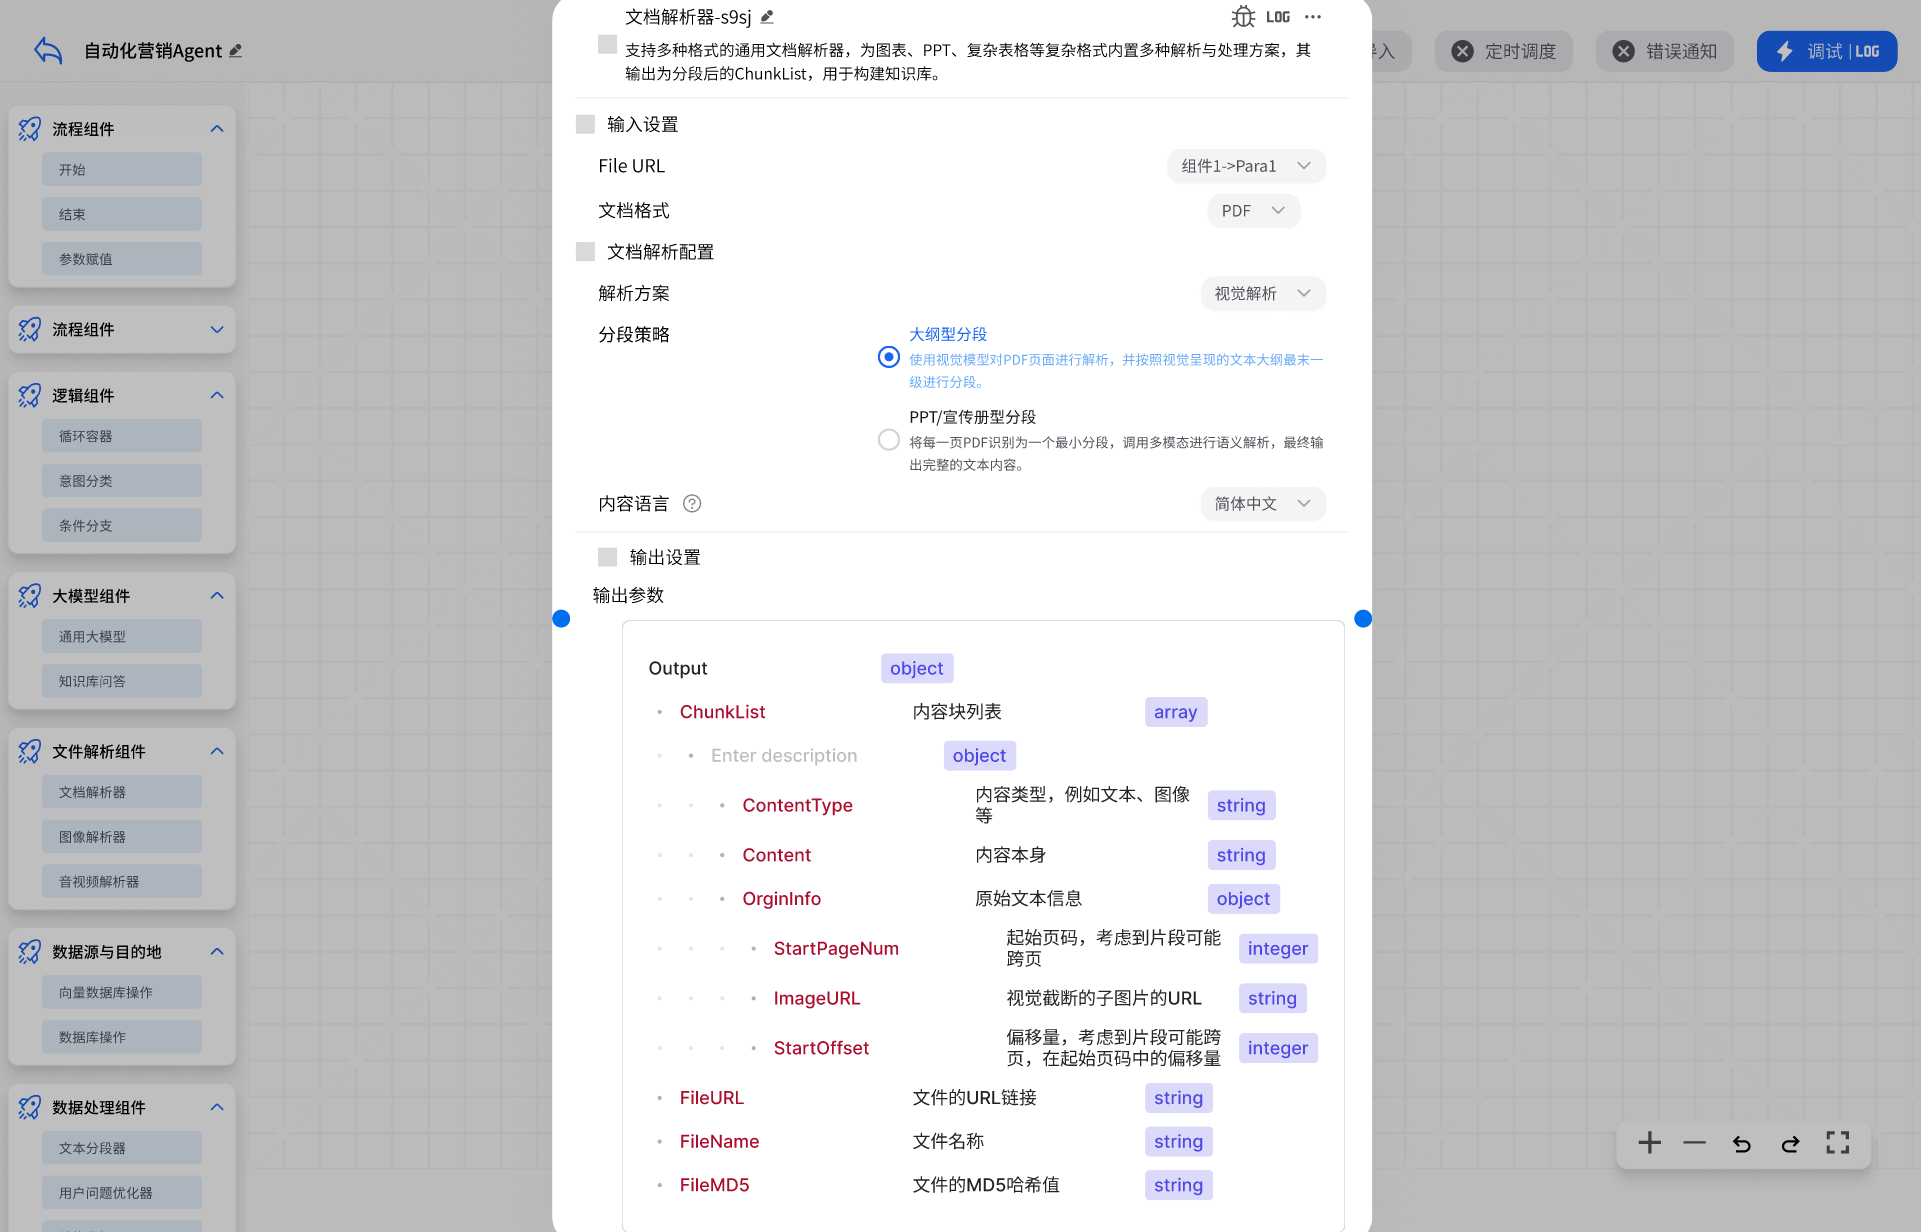Click the lightning icon on 调试 button
1921x1232 pixels.
click(1785, 51)
